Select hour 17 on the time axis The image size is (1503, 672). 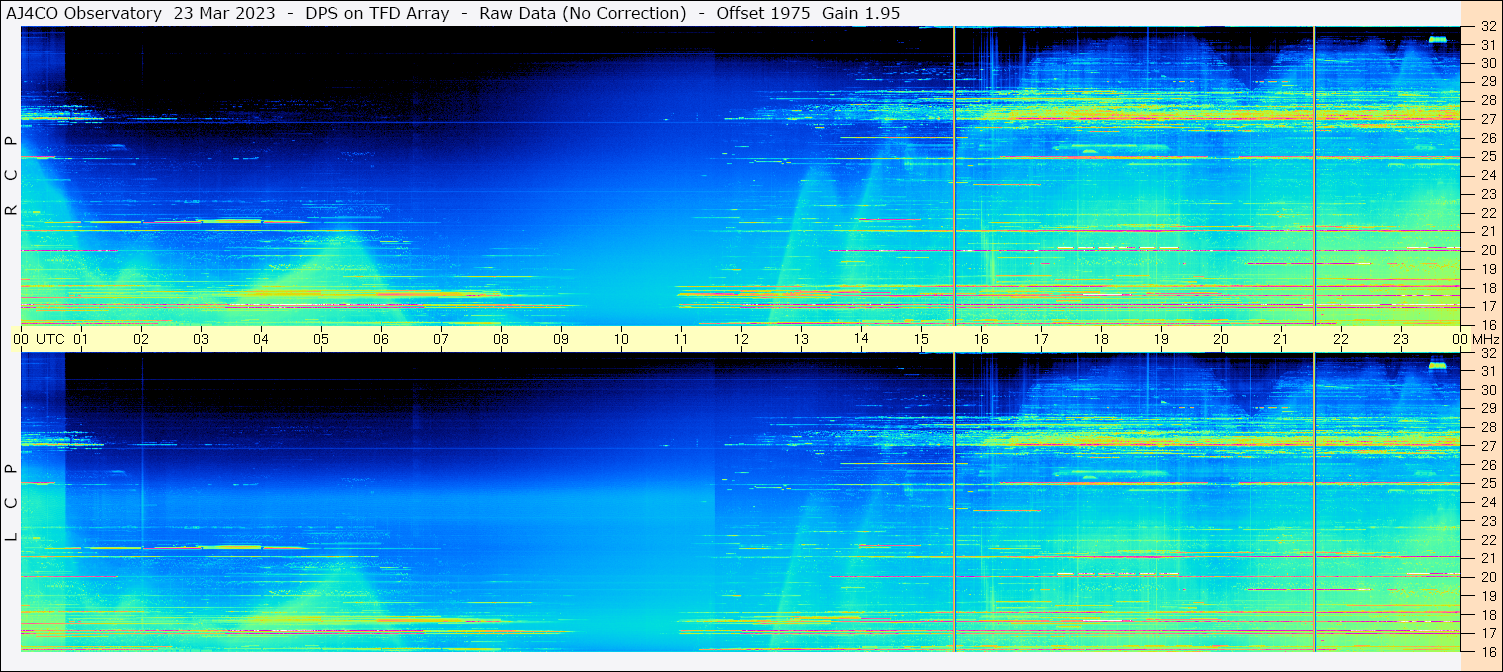(x=1041, y=339)
